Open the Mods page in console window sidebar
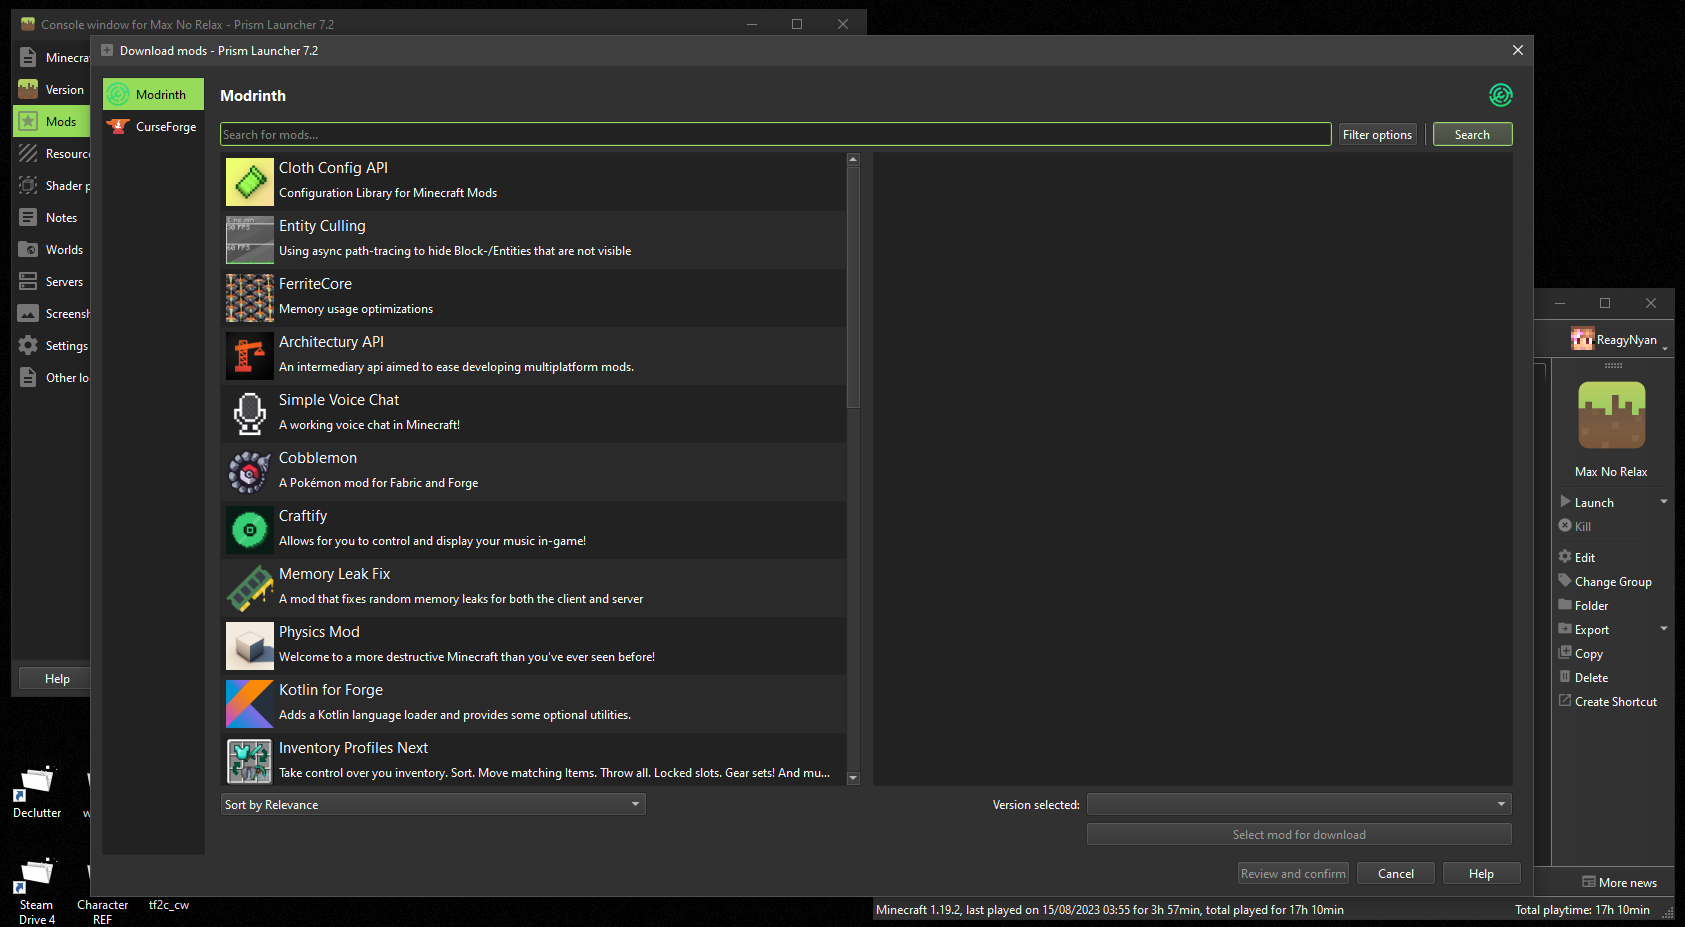1685x927 pixels. point(52,121)
